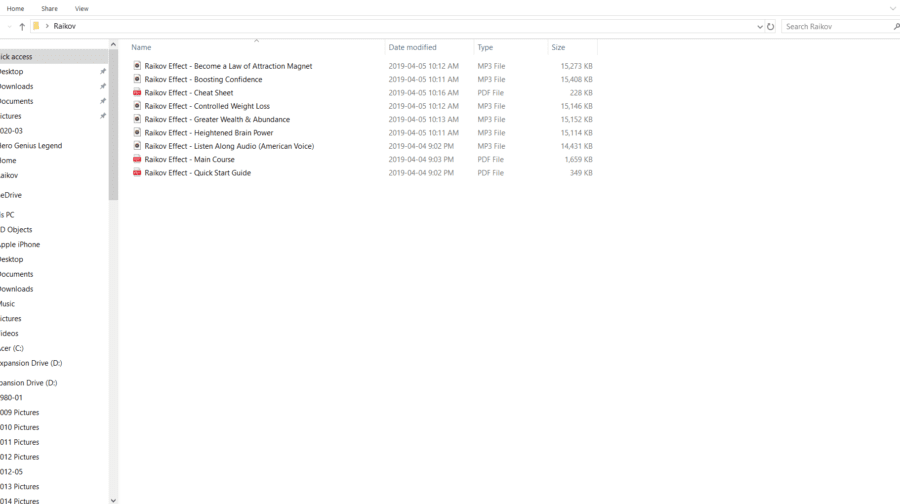The image size is (900, 504).
Task: Open the 2012-05 folder in the sidebar
Action: pos(11,472)
